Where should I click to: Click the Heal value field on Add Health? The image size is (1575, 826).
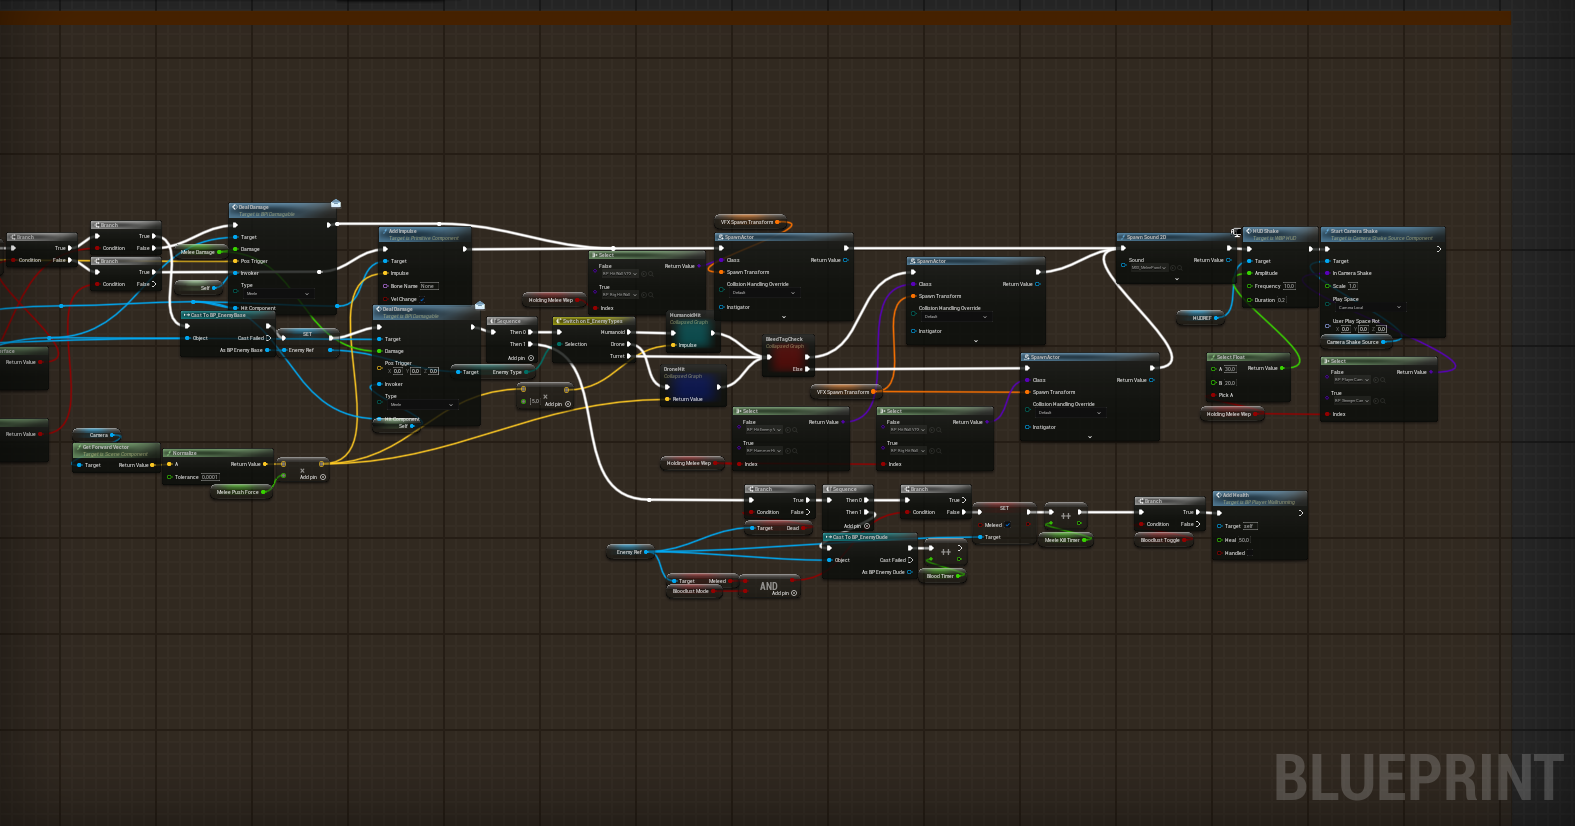[x=1244, y=540]
